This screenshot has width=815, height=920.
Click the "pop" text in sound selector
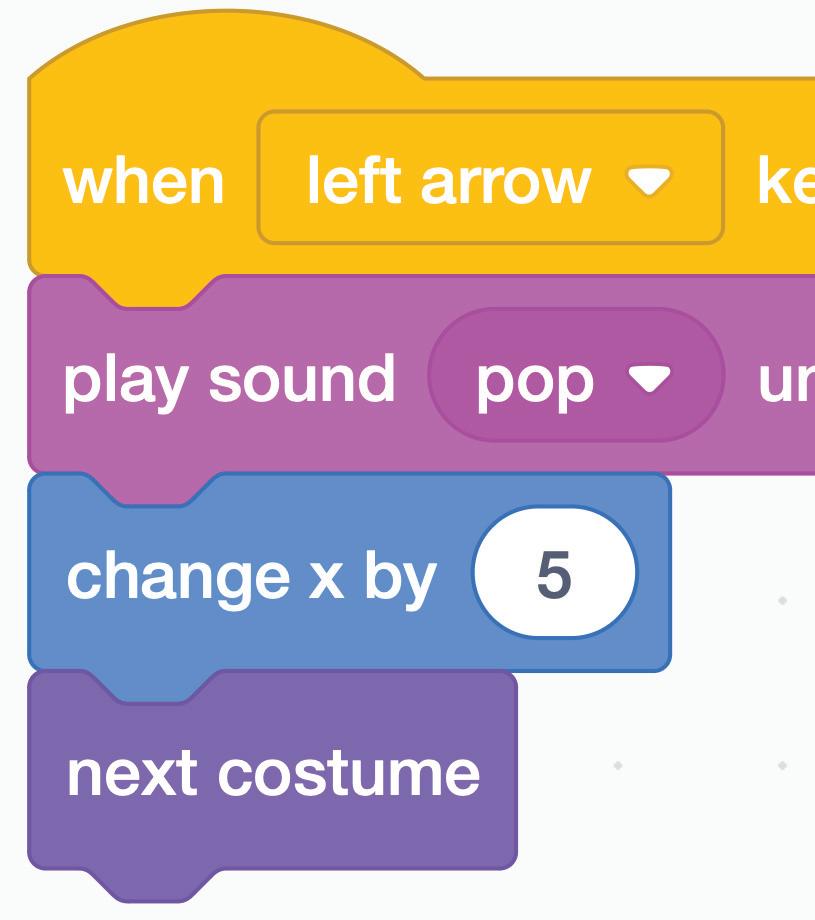pyautogui.click(x=533, y=381)
